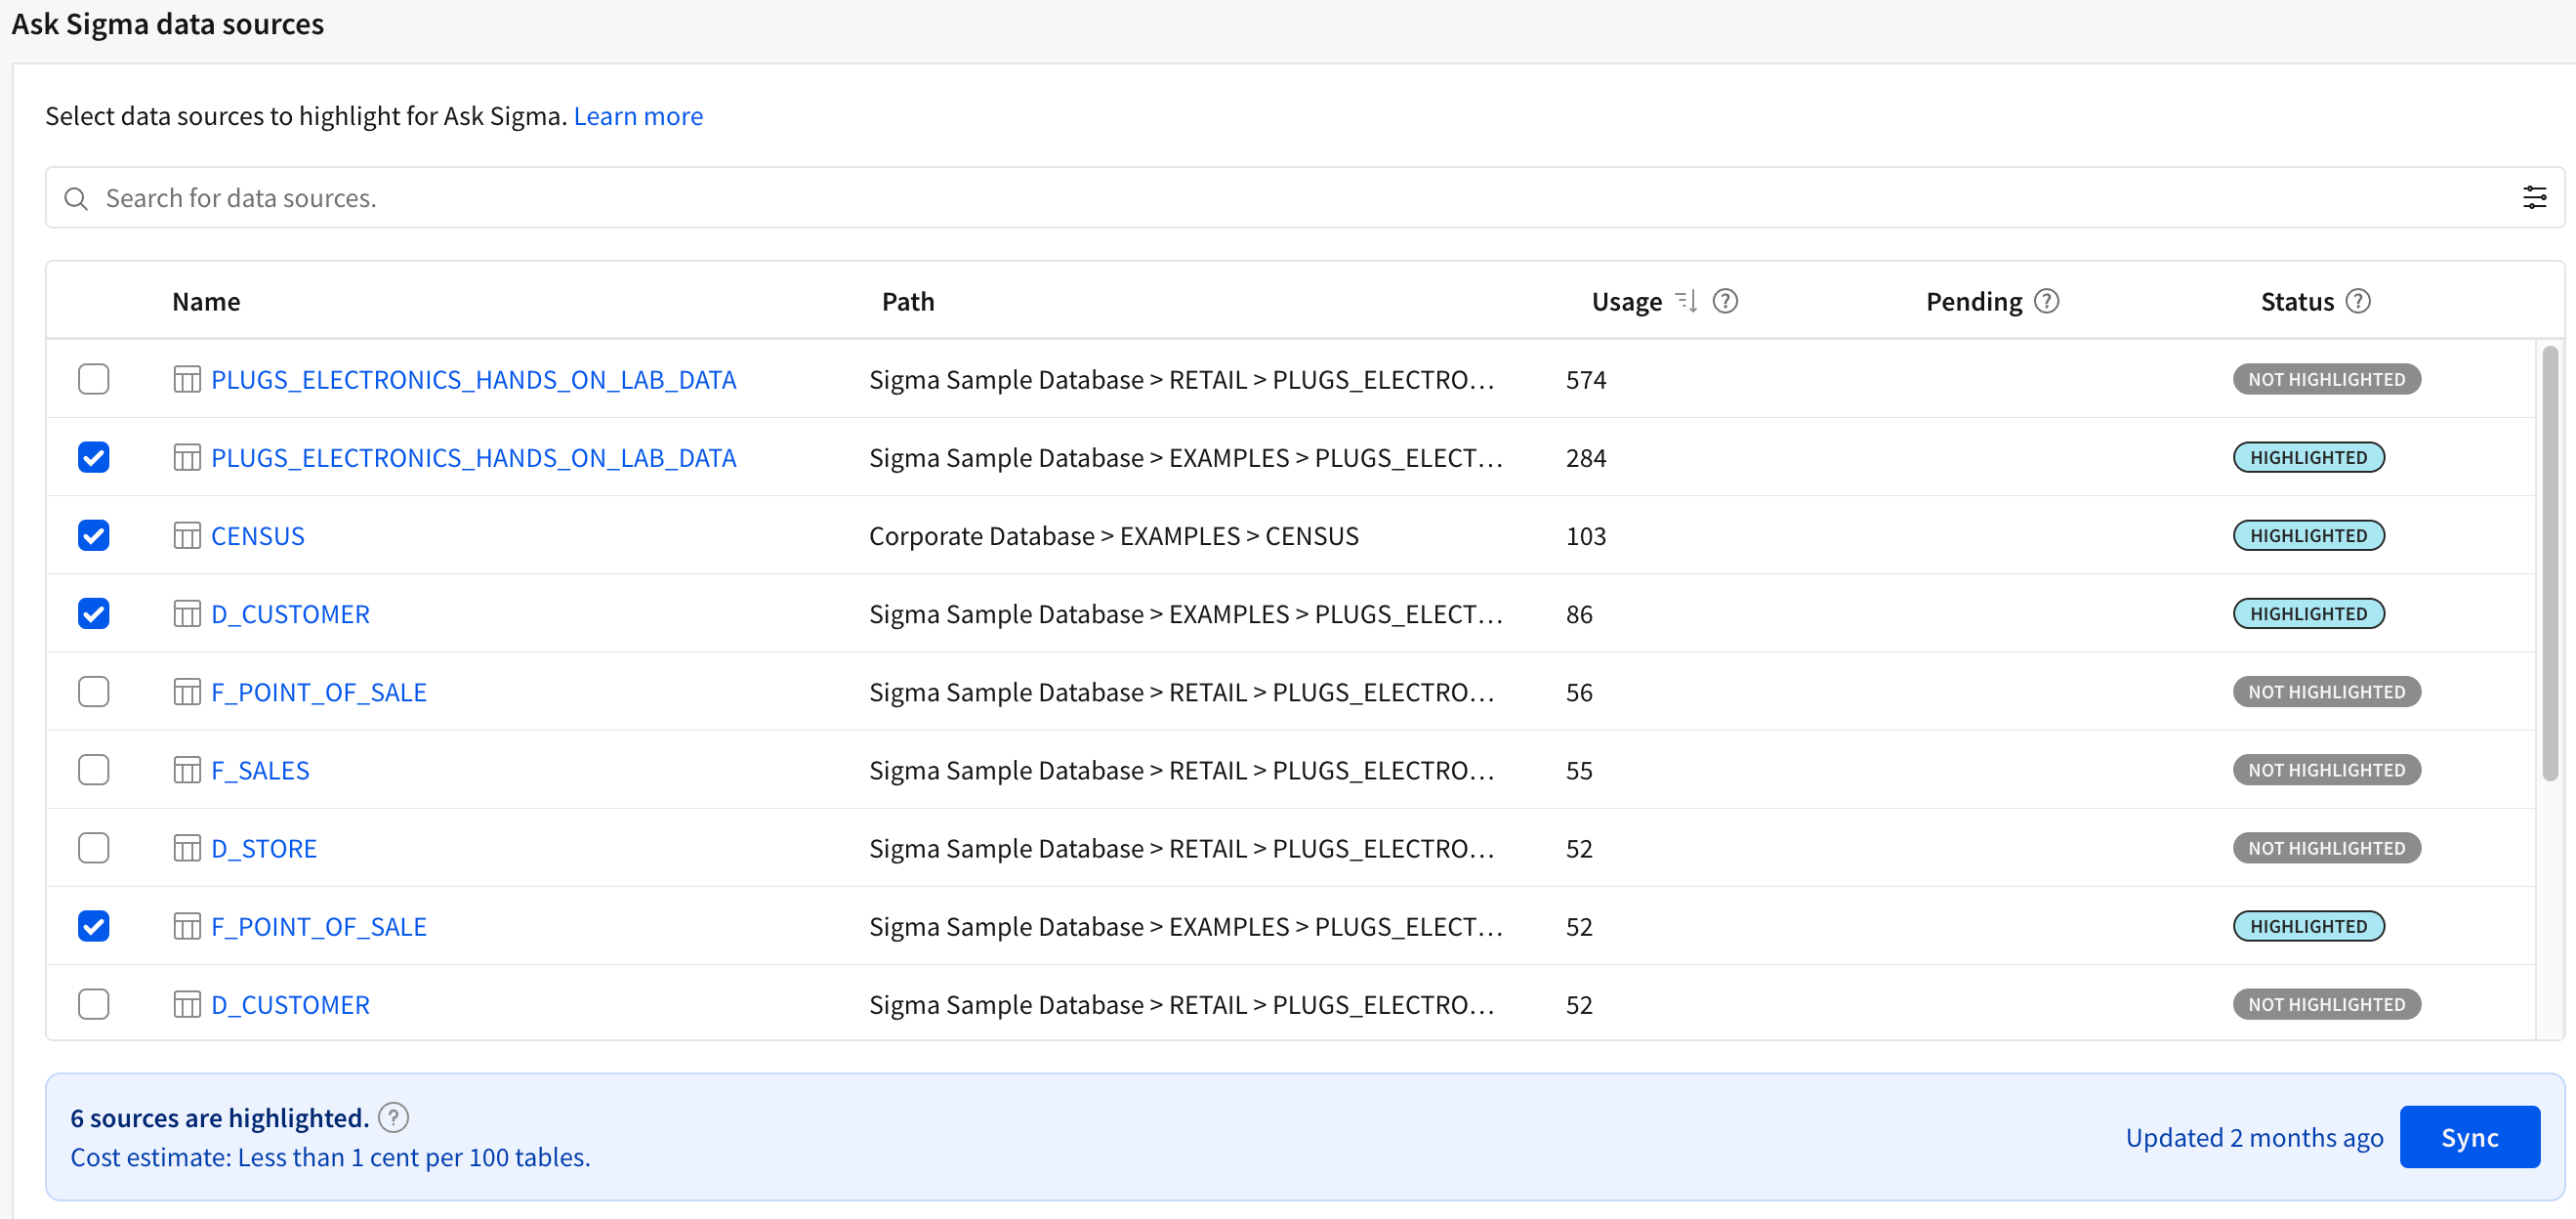Click table icon of highlighted F_POINT_OF_SALE row
Viewport: 2576px width, 1219px height.
[x=187, y=925]
